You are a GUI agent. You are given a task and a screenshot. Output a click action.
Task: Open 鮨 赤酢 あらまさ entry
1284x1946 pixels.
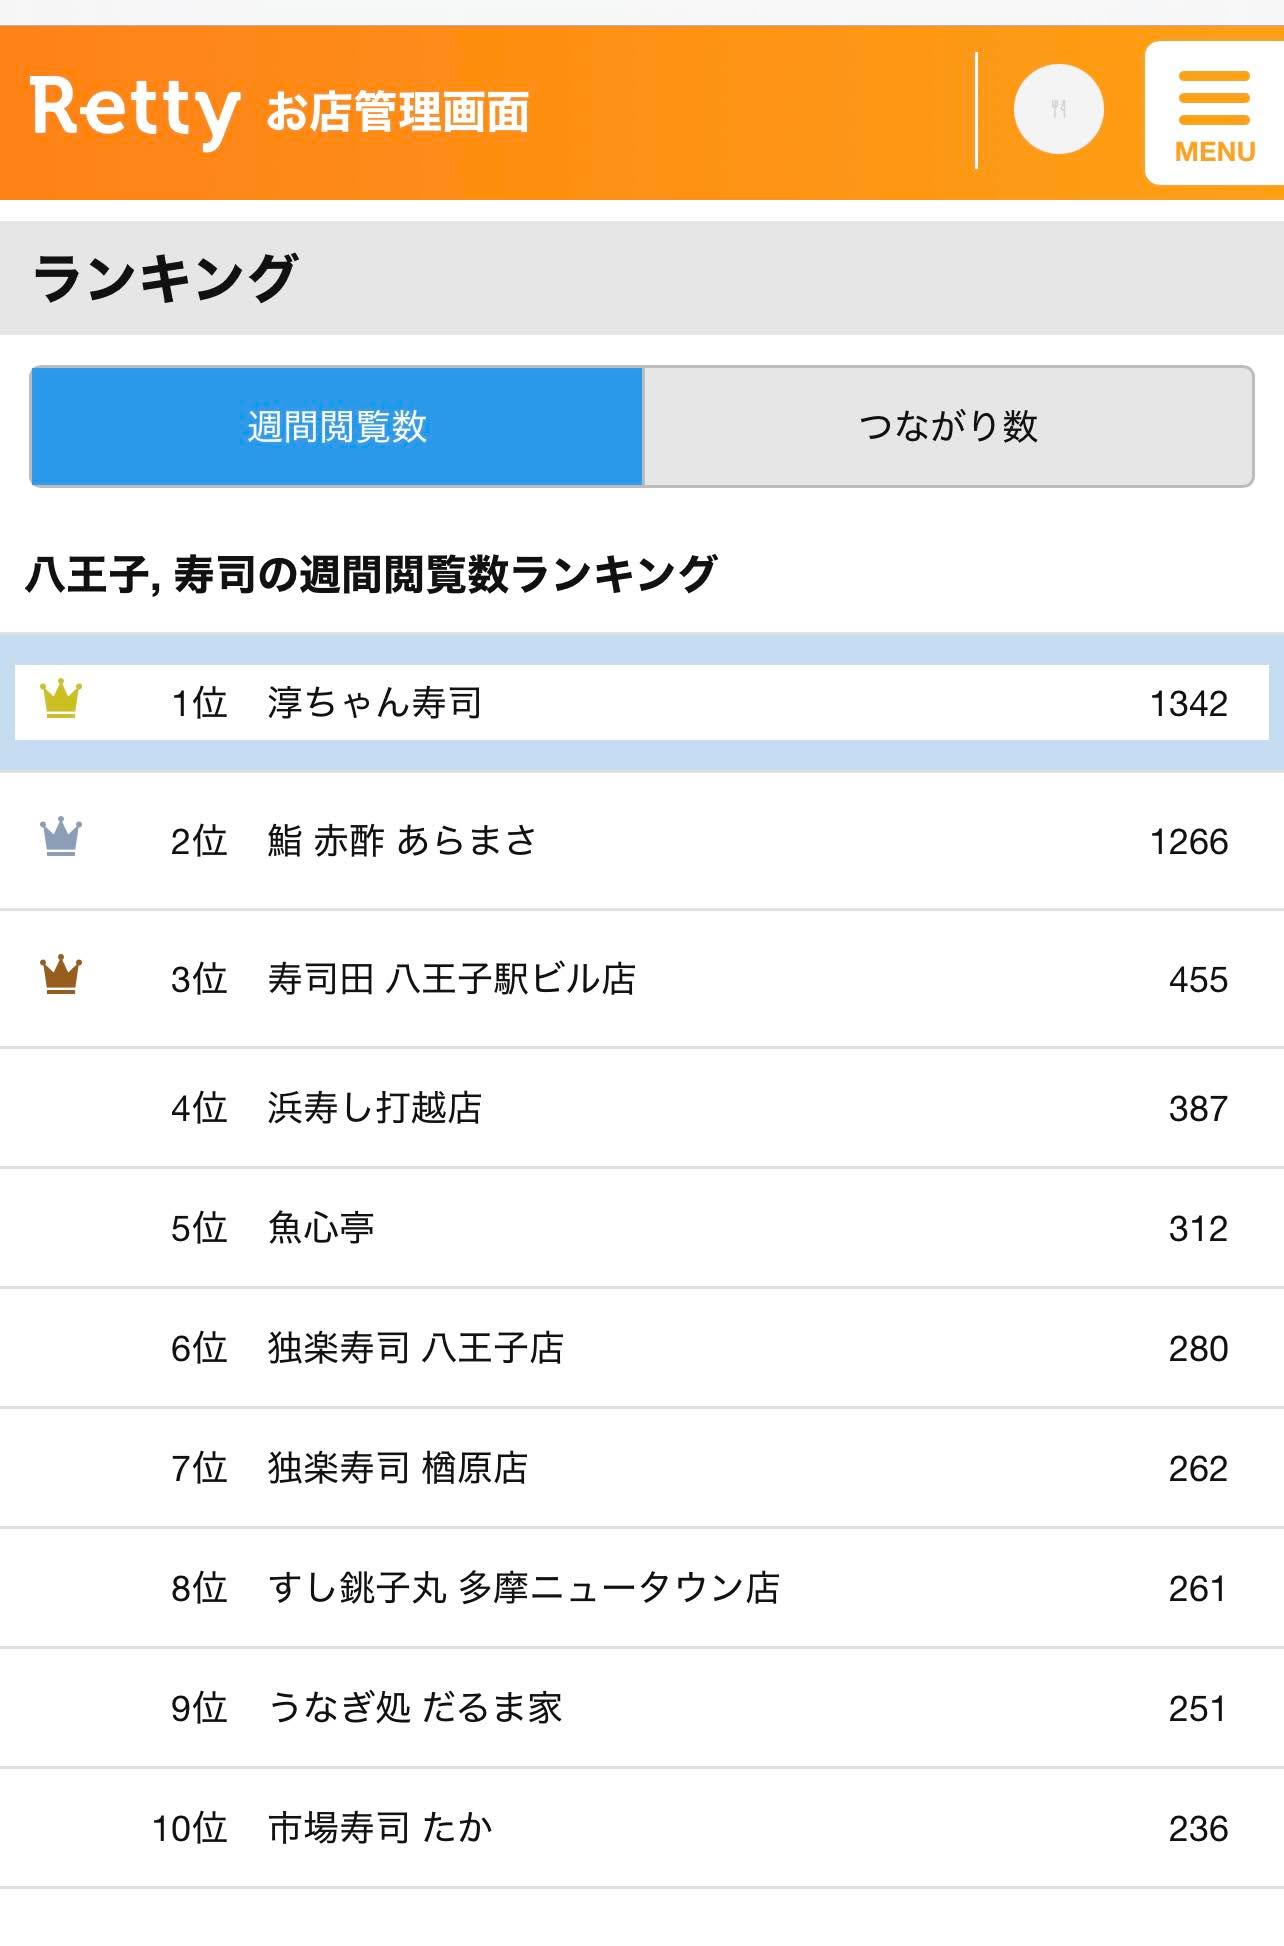[x=642, y=841]
